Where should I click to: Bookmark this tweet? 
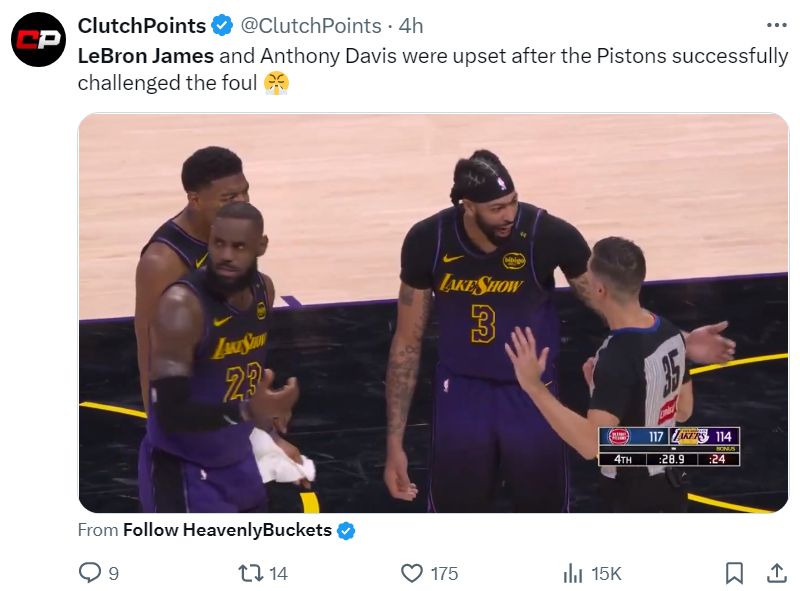pos(734,572)
